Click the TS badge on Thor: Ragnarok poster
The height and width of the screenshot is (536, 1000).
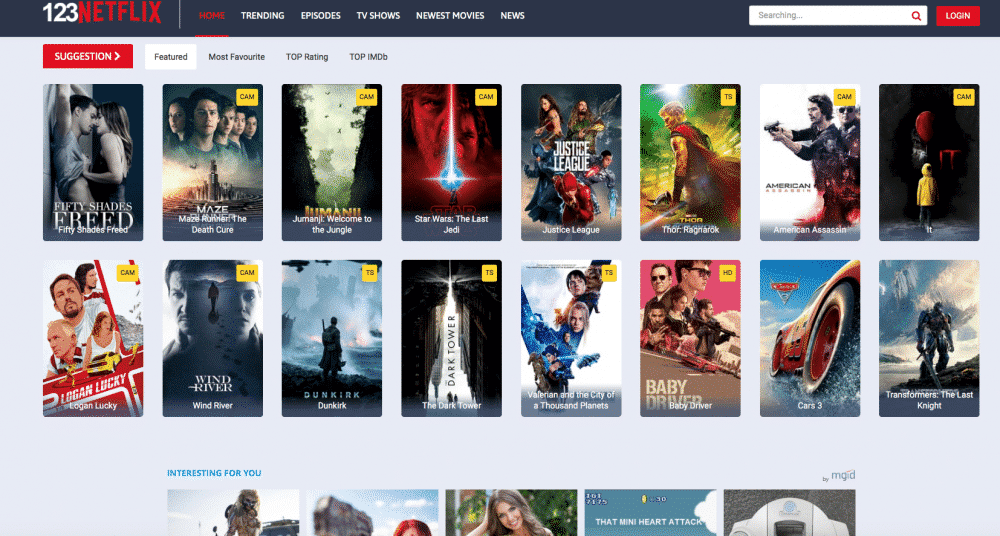pyautogui.click(x=728, y=97)
